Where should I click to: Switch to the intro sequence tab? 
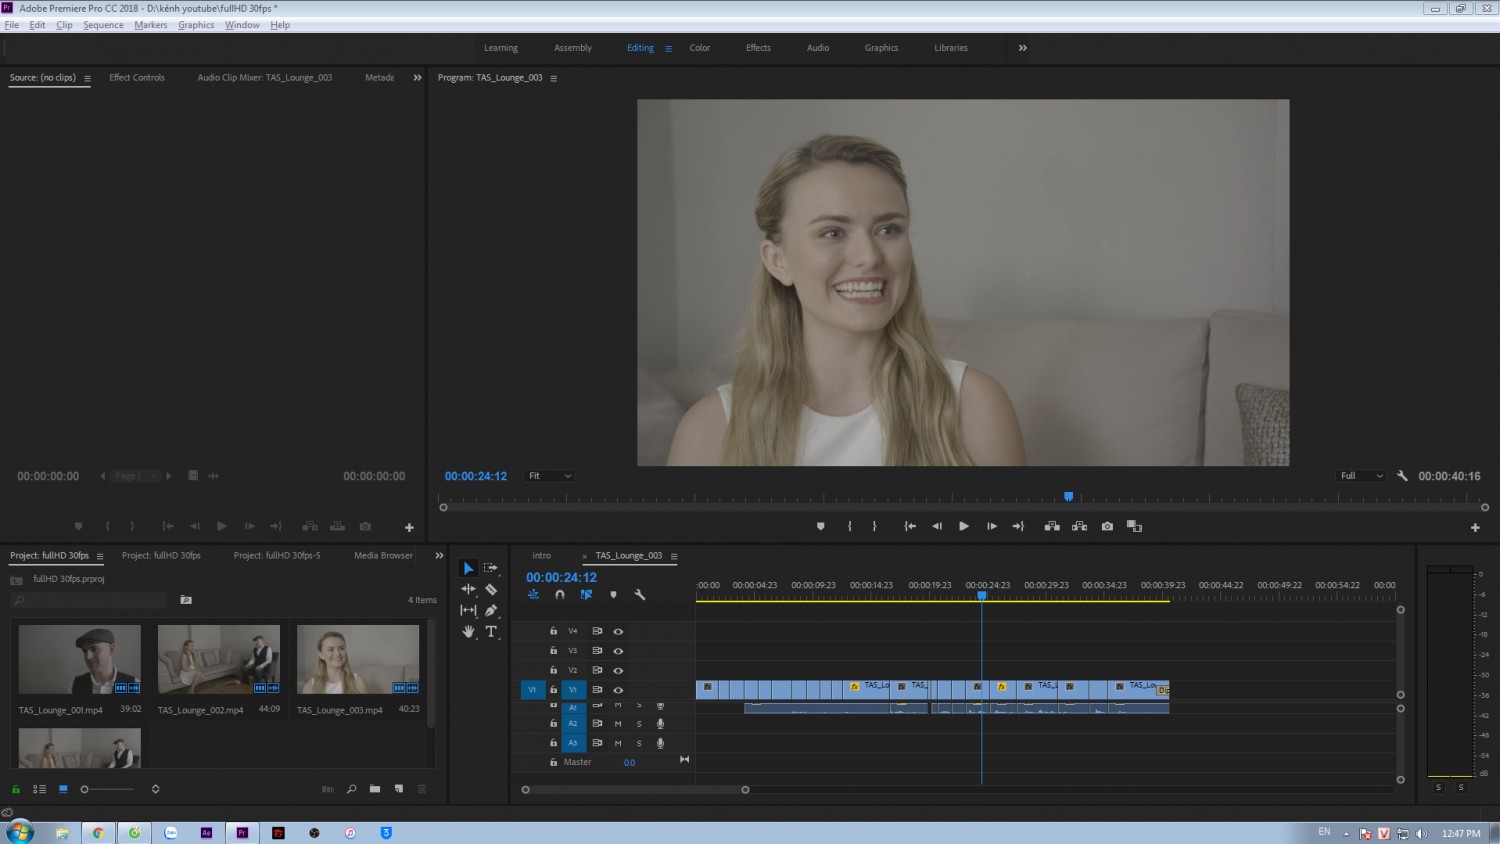click(541, 556)
